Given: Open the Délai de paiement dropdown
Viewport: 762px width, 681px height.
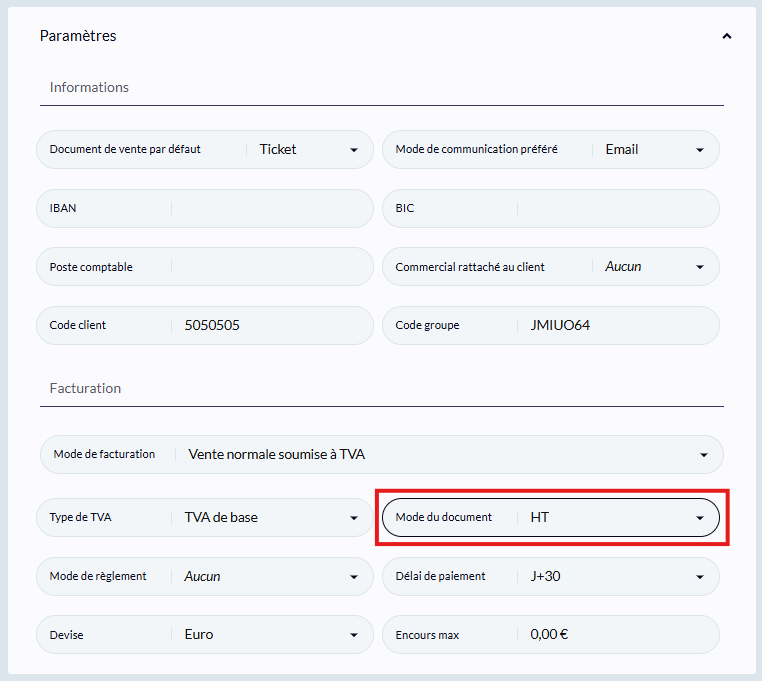Looking at the screenshot, I should coord(551,576).
